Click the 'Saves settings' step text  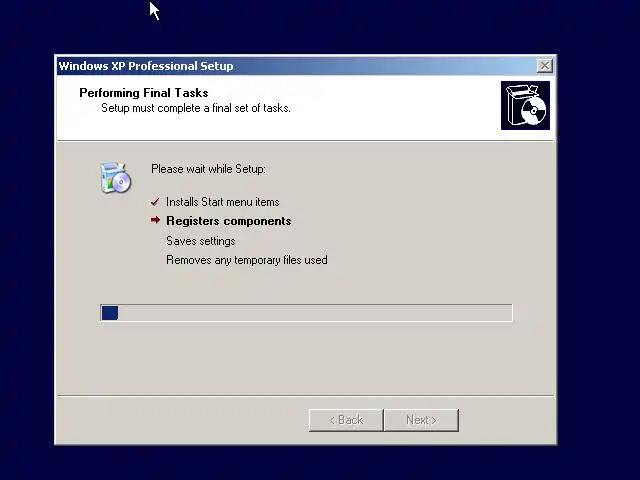tap(201, 241)
